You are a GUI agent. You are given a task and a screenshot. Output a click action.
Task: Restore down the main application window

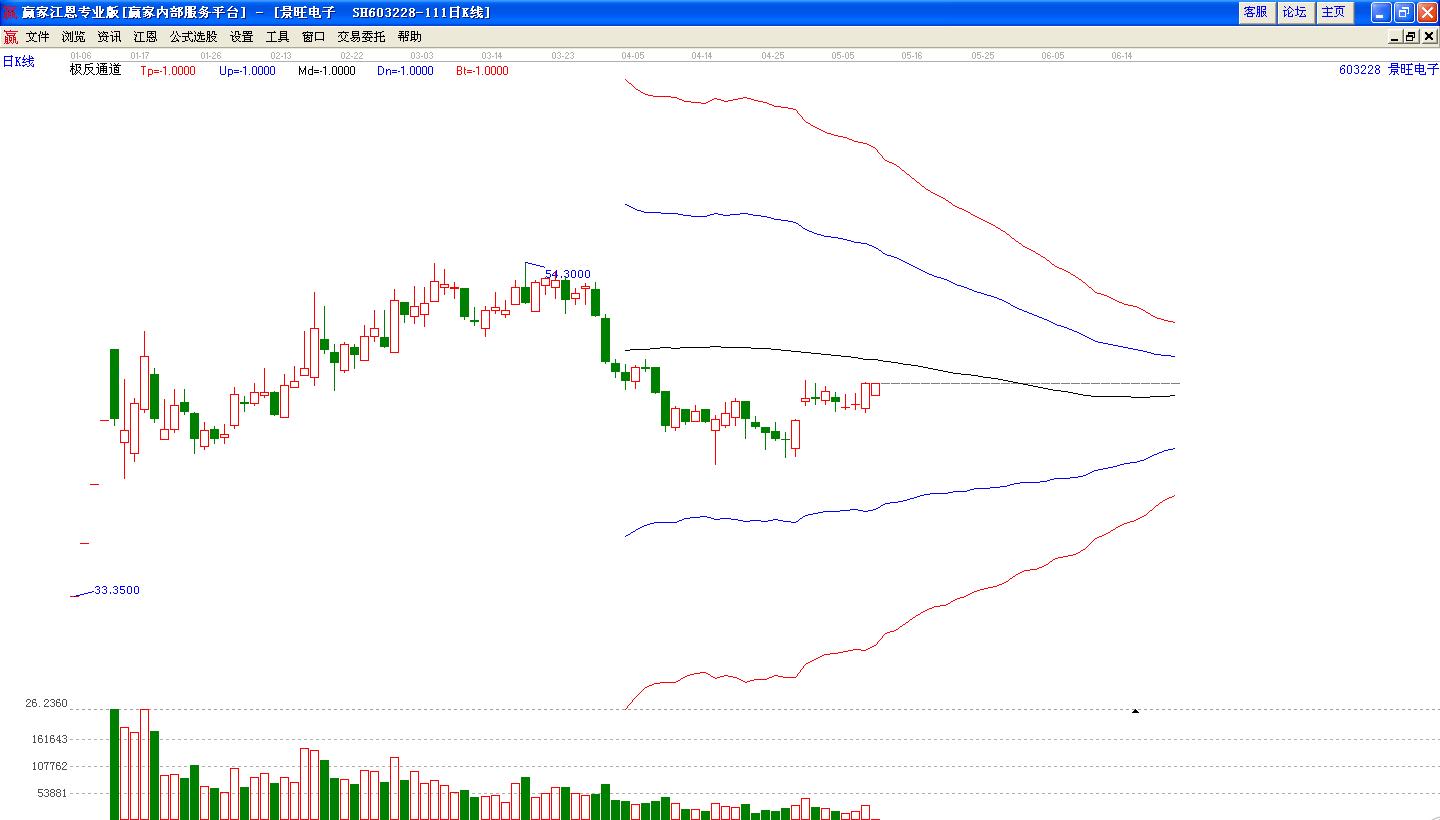pyautogui.click(x=1404, y=12)
